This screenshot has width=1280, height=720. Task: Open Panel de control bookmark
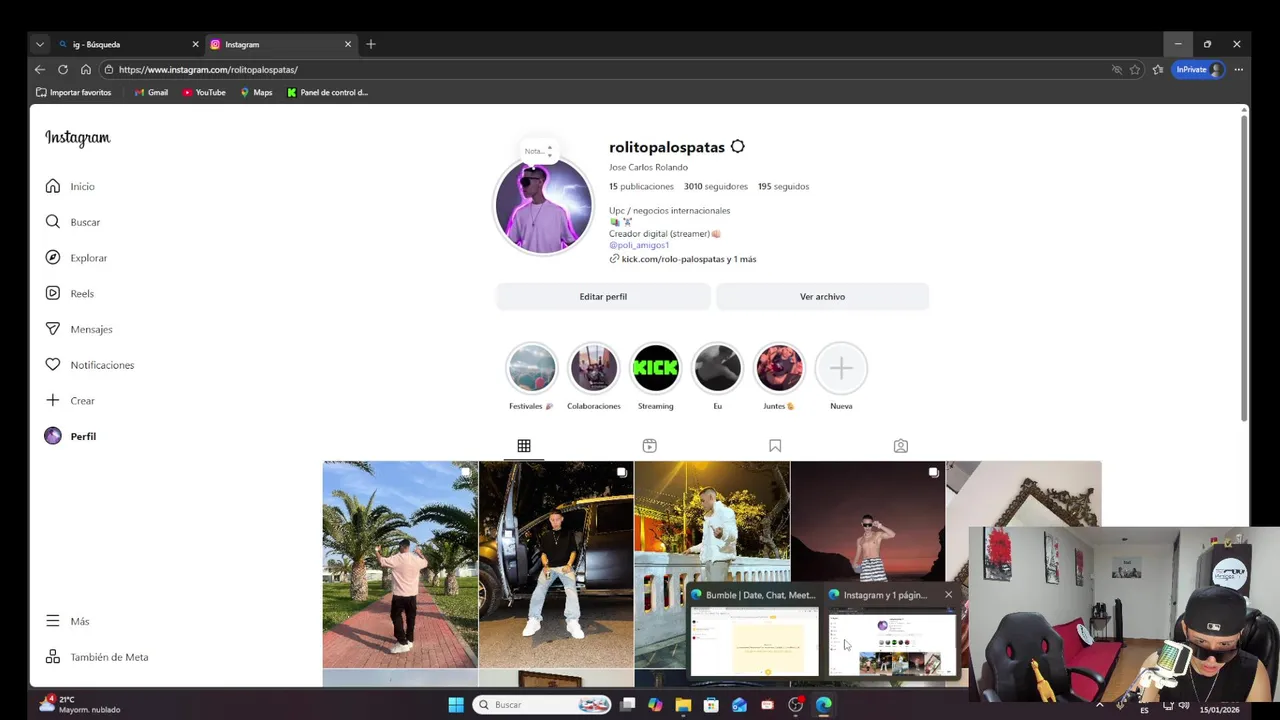(x=327, y=92)
